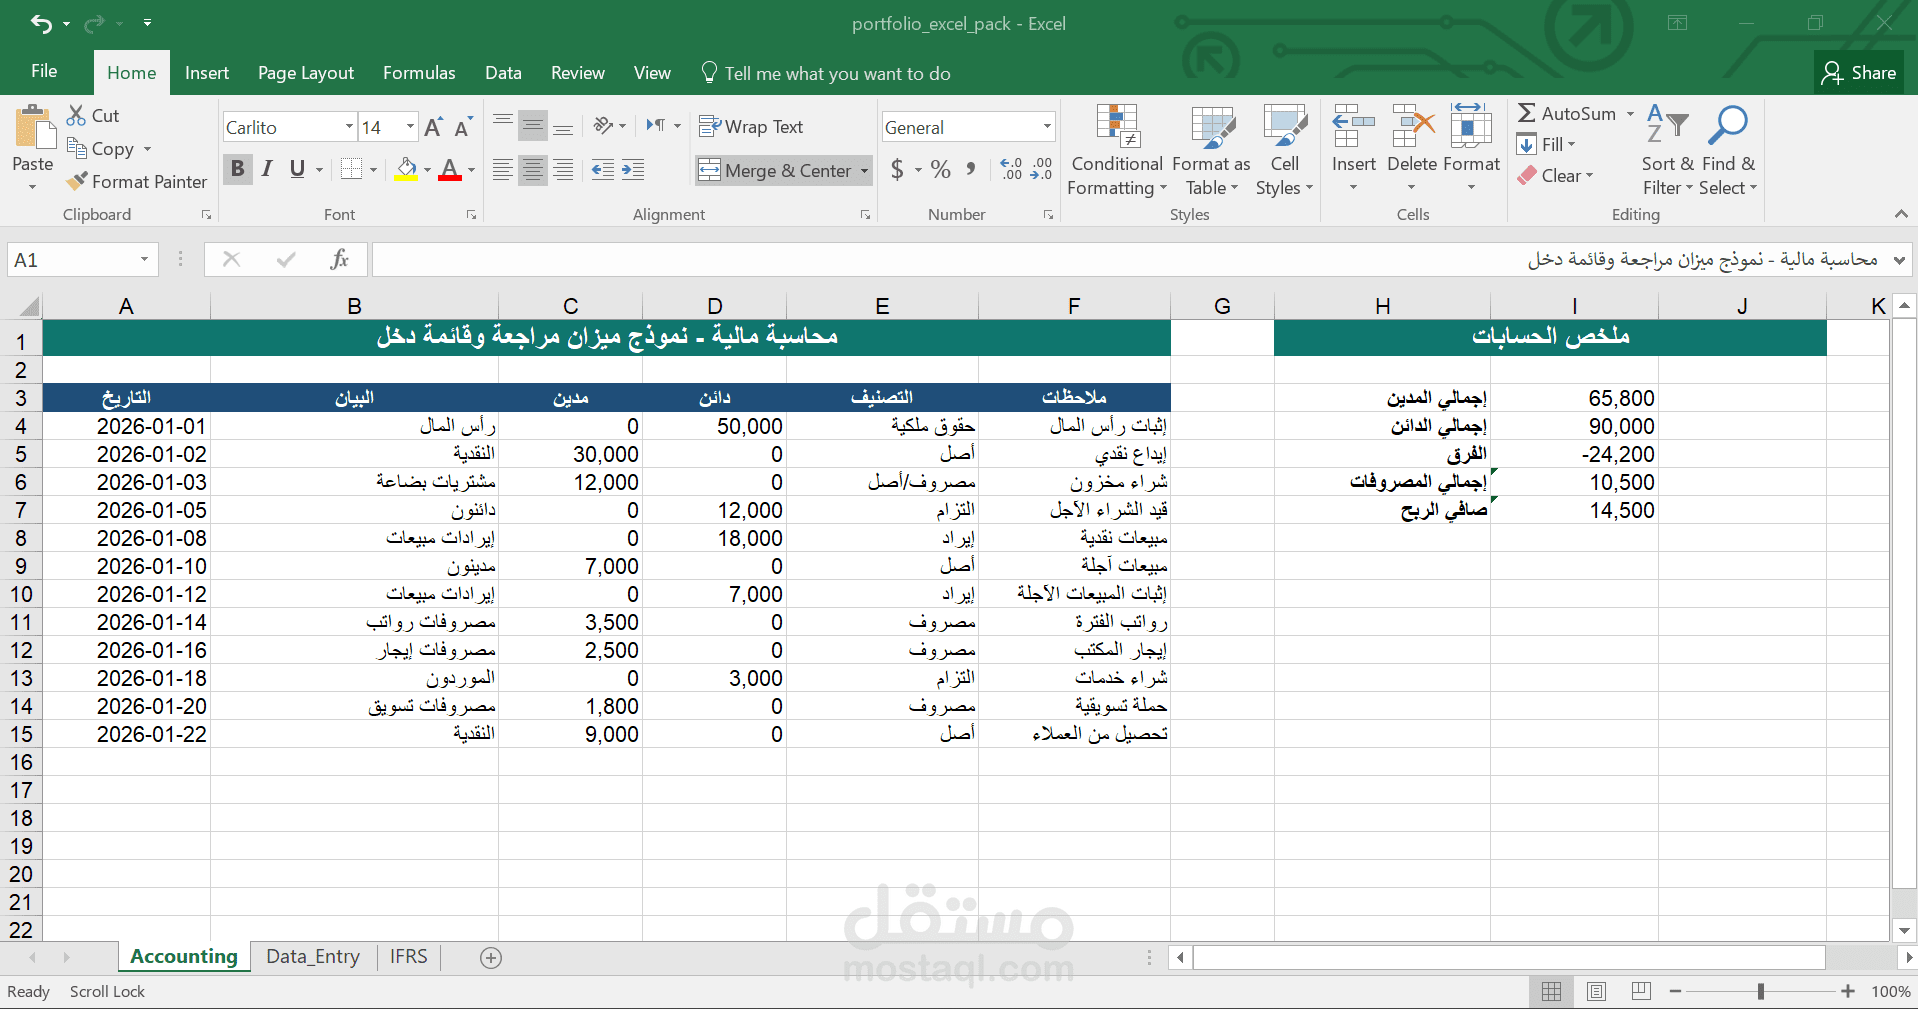This screenshot has height=1009, width=1918.
Task: Apply Comma Style format
Action: (971, 169)
